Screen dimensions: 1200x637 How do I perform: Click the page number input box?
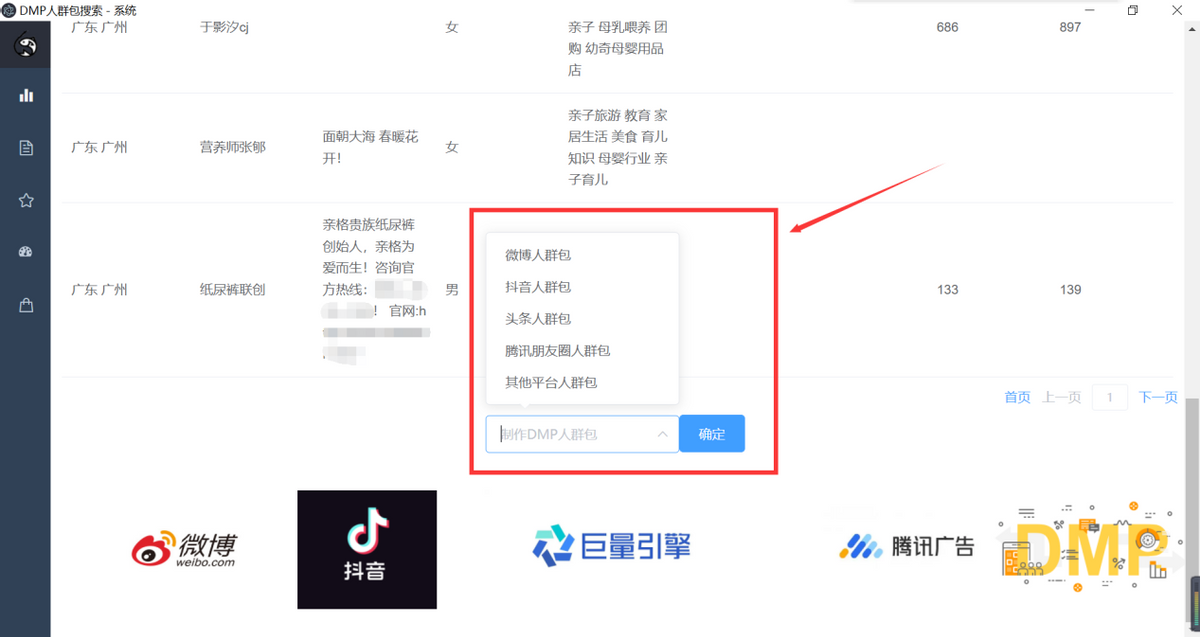(1110, 397)
